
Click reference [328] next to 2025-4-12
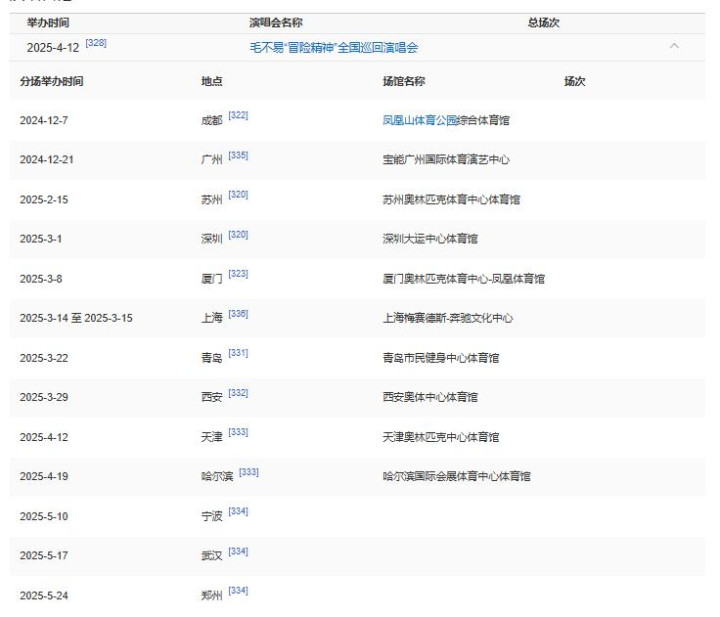tap(96, 45)
